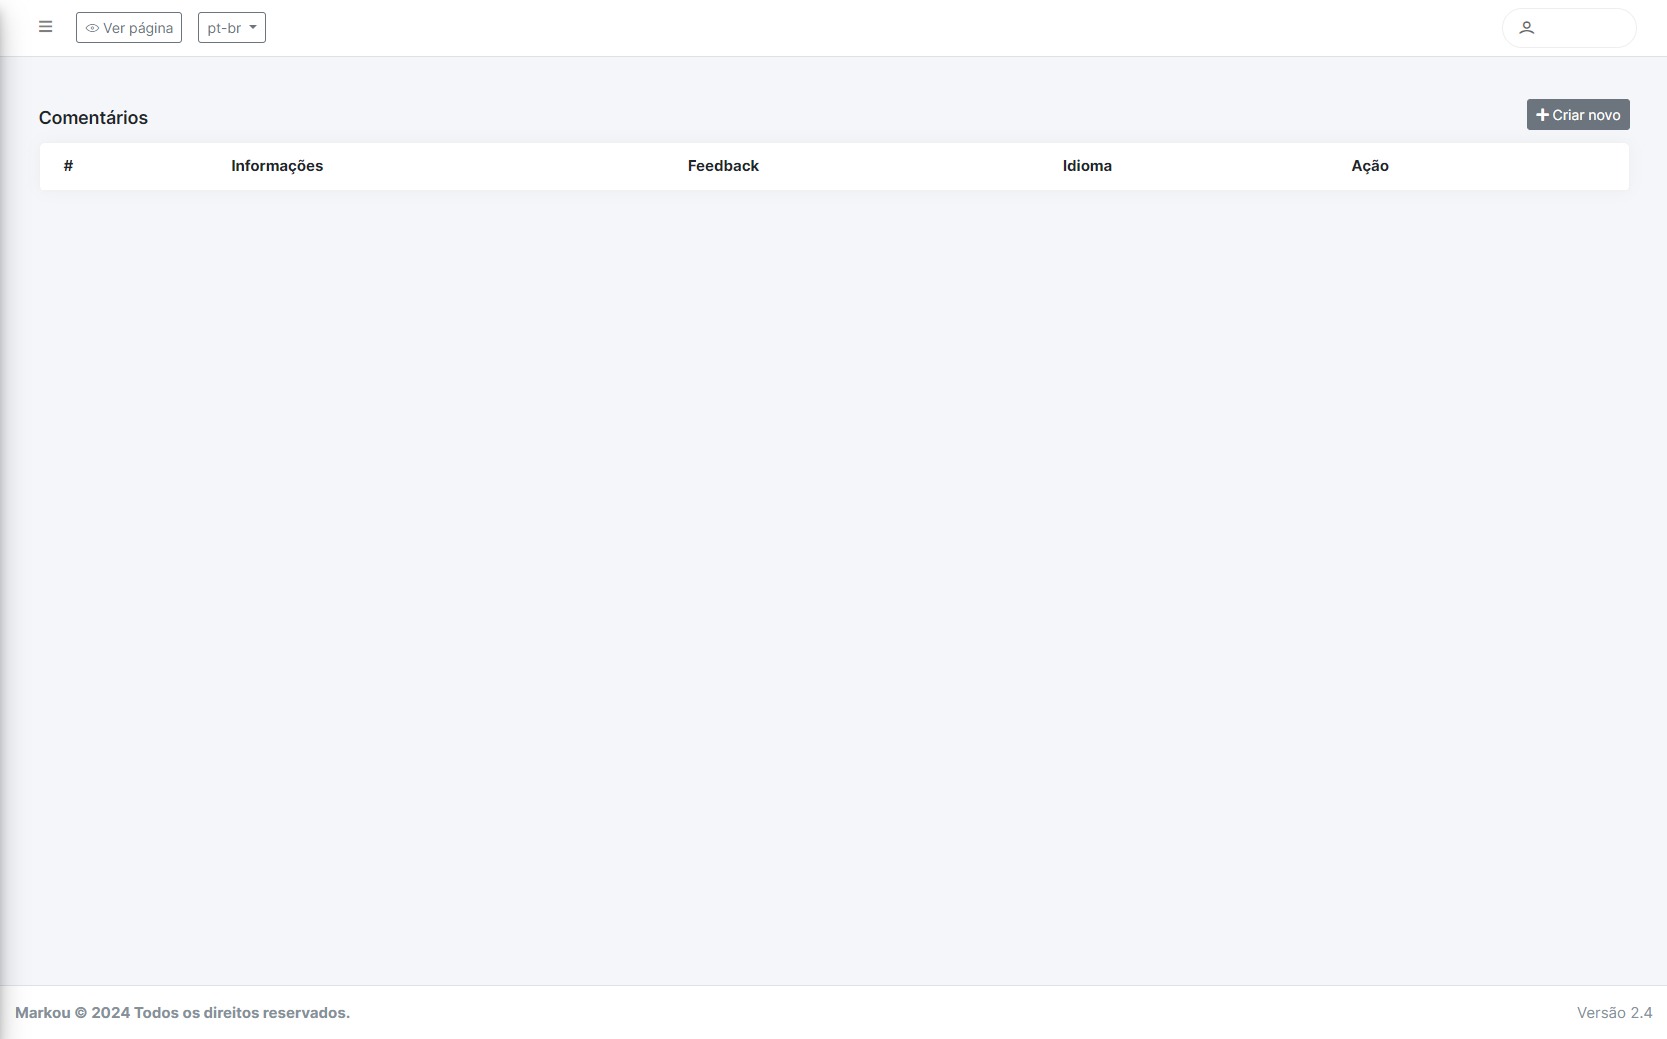1667x1039 pixels.
Task: Toggle the hamburger sidebar menu icon
Action: (45, 27)
